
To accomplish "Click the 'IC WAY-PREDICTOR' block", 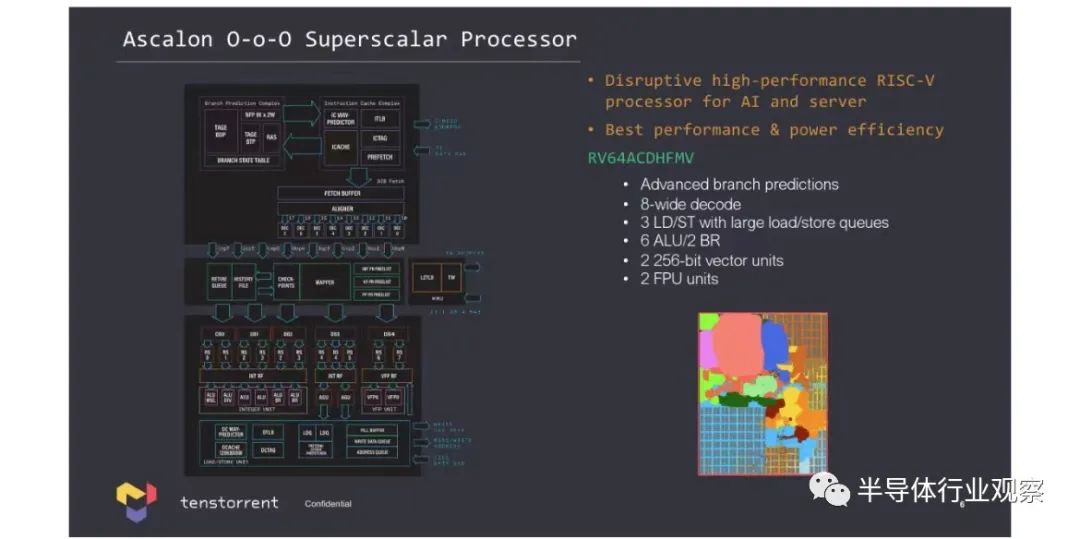I will pyautogui.click(x=341, y=118).
